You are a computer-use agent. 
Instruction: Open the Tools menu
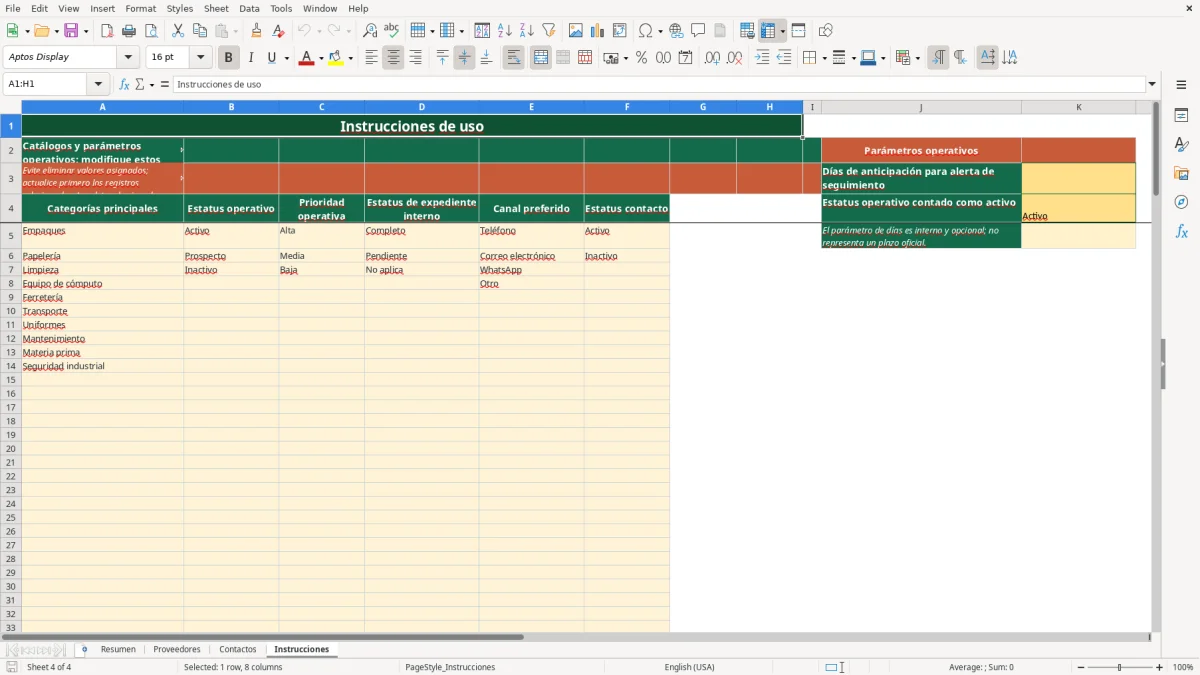click(x=281, y=8)
